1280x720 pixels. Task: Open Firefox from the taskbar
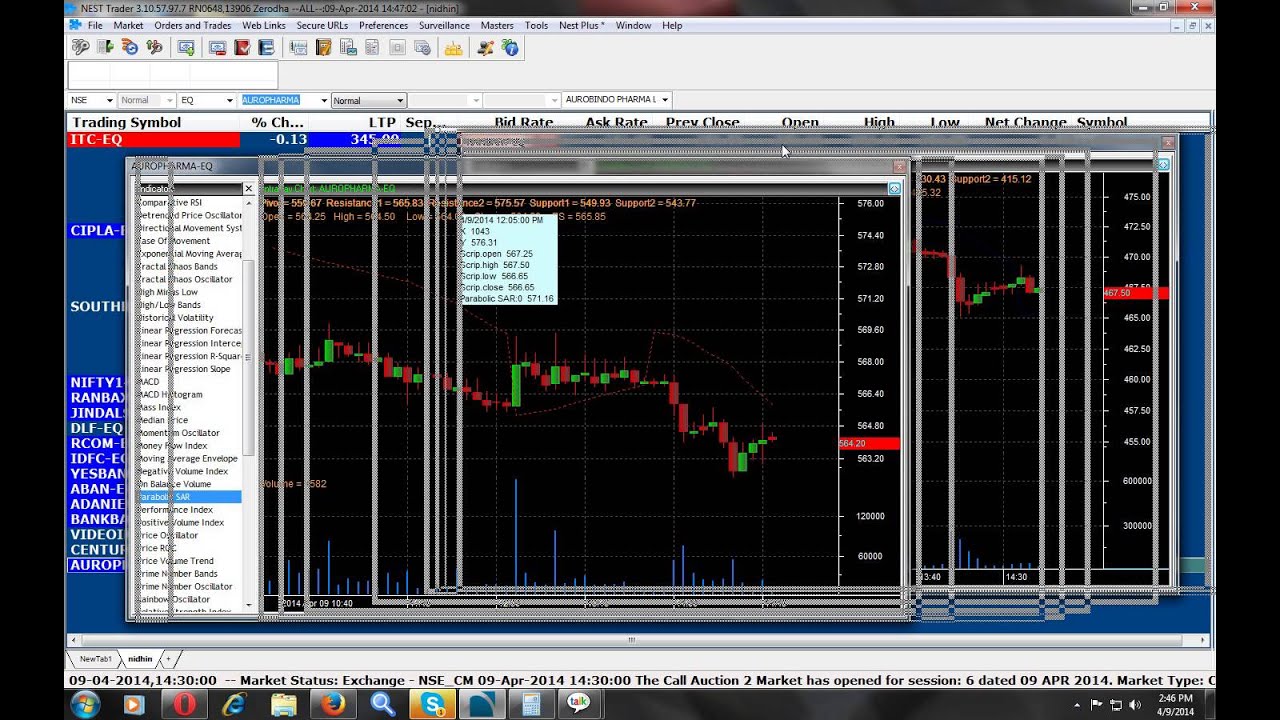(x=333, y=705)
